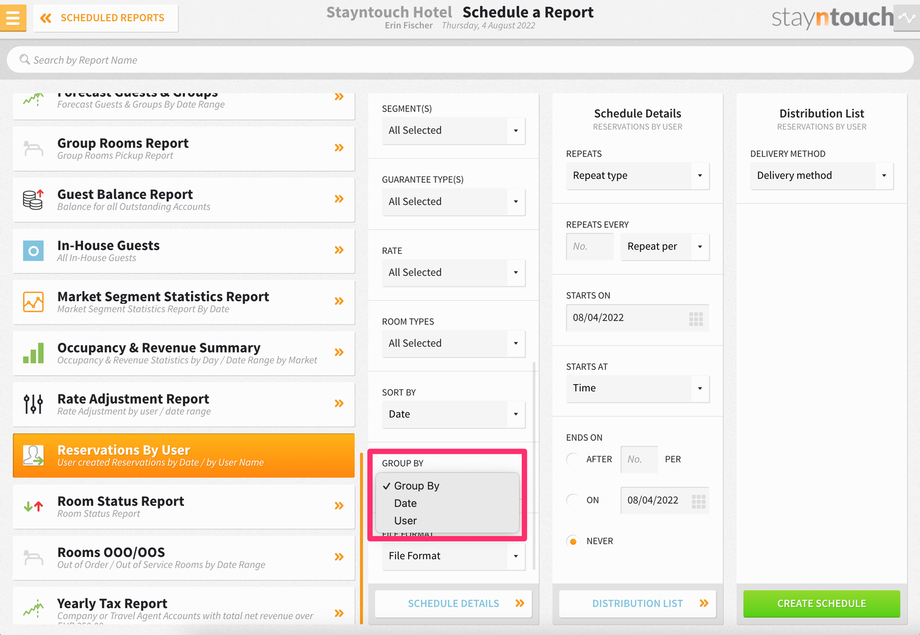
Task: Click the Distribution List button
Action: (x=637, y=603)
